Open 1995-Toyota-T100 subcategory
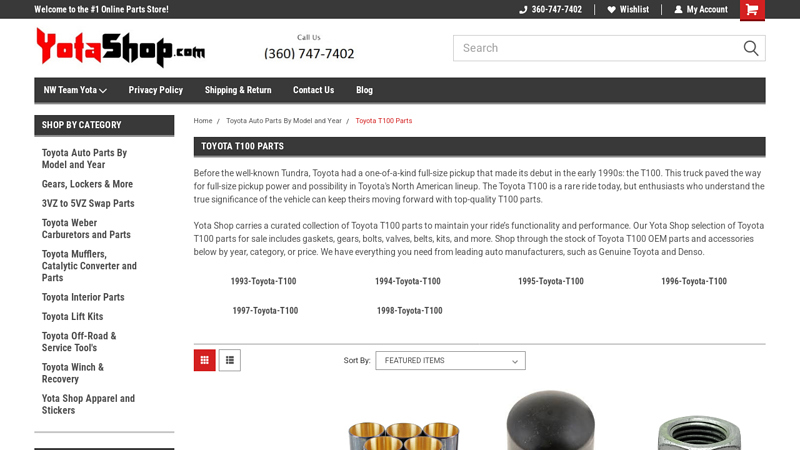The image size is (800, 450). [x=551, y=281]
